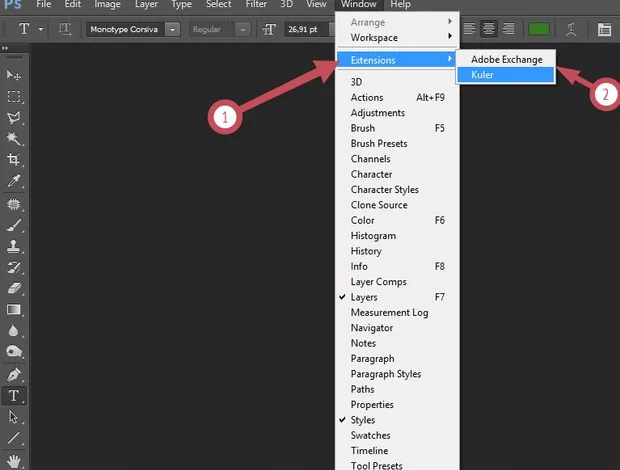Open the Image menu

pyautogui.click(x=107, y=4)
